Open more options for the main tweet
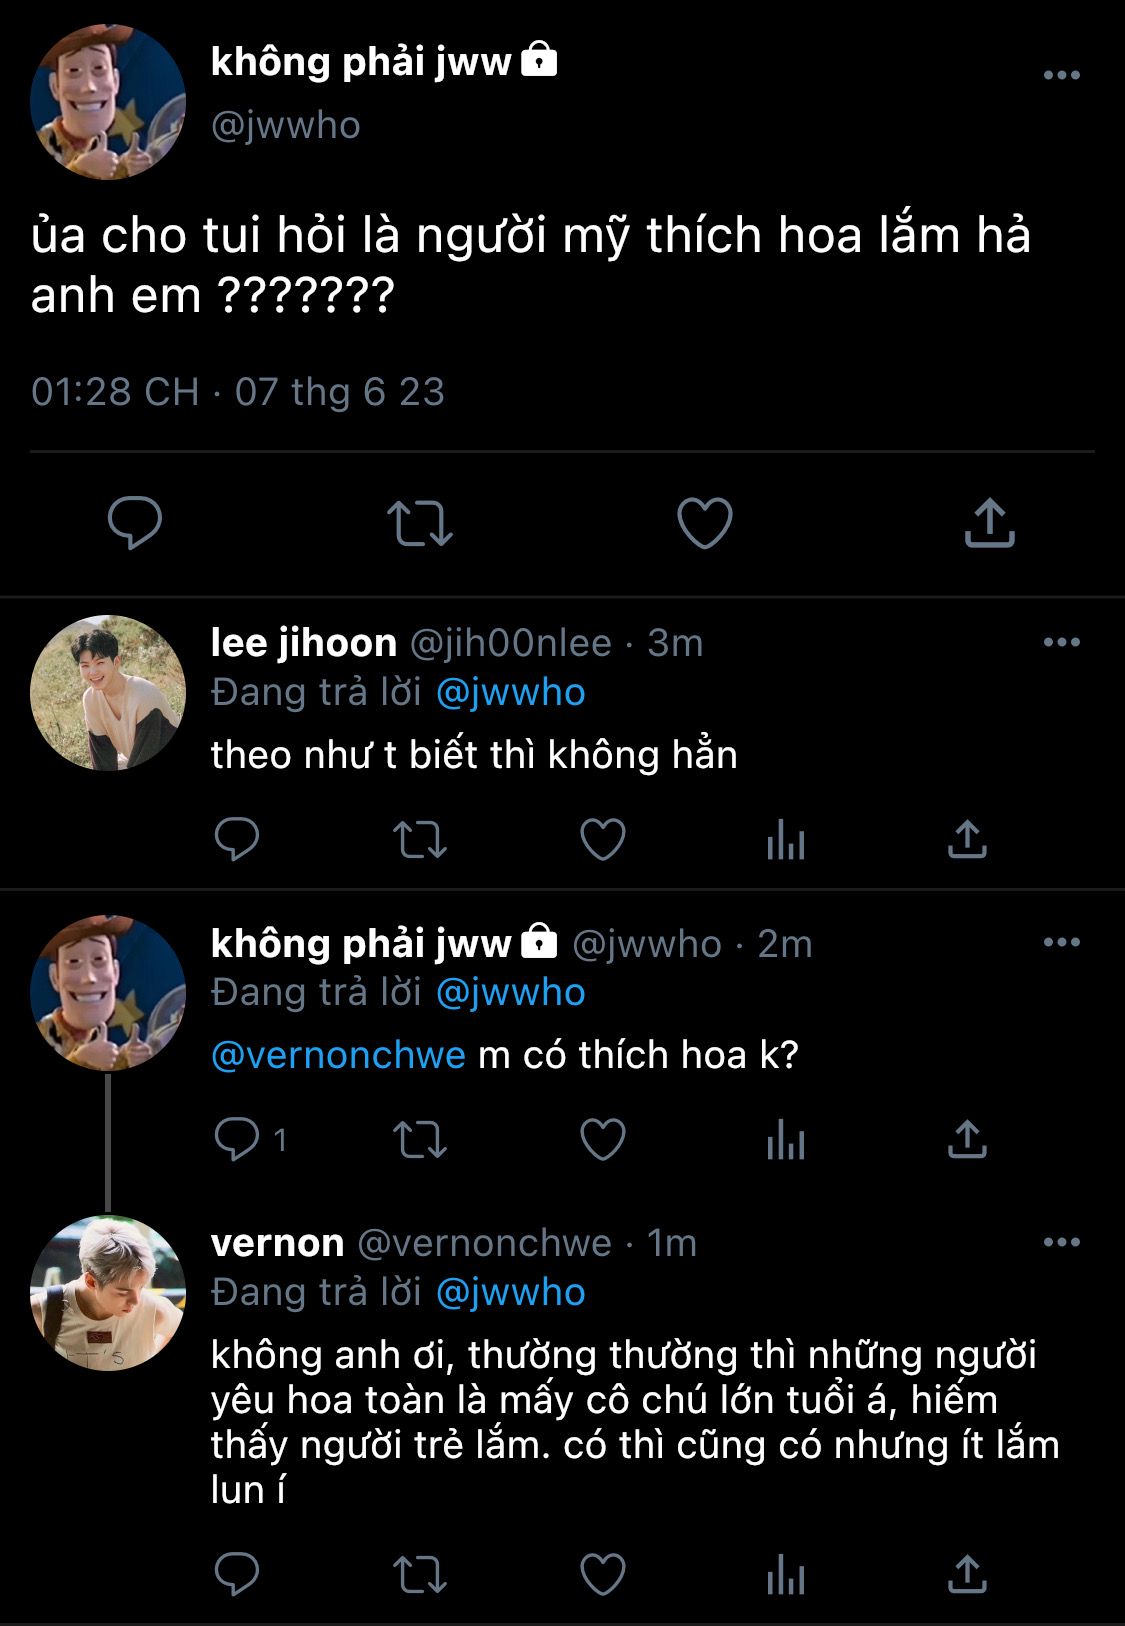 coord(1061,76)
